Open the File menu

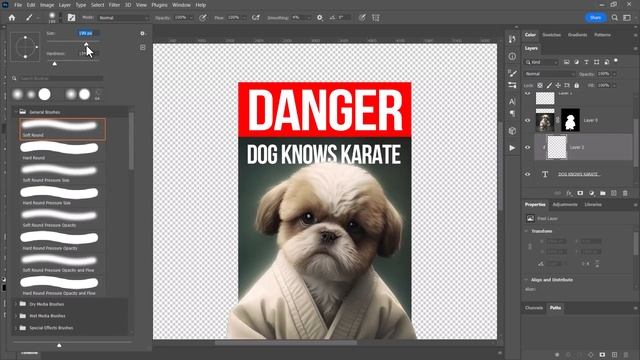tap(18, 5)
